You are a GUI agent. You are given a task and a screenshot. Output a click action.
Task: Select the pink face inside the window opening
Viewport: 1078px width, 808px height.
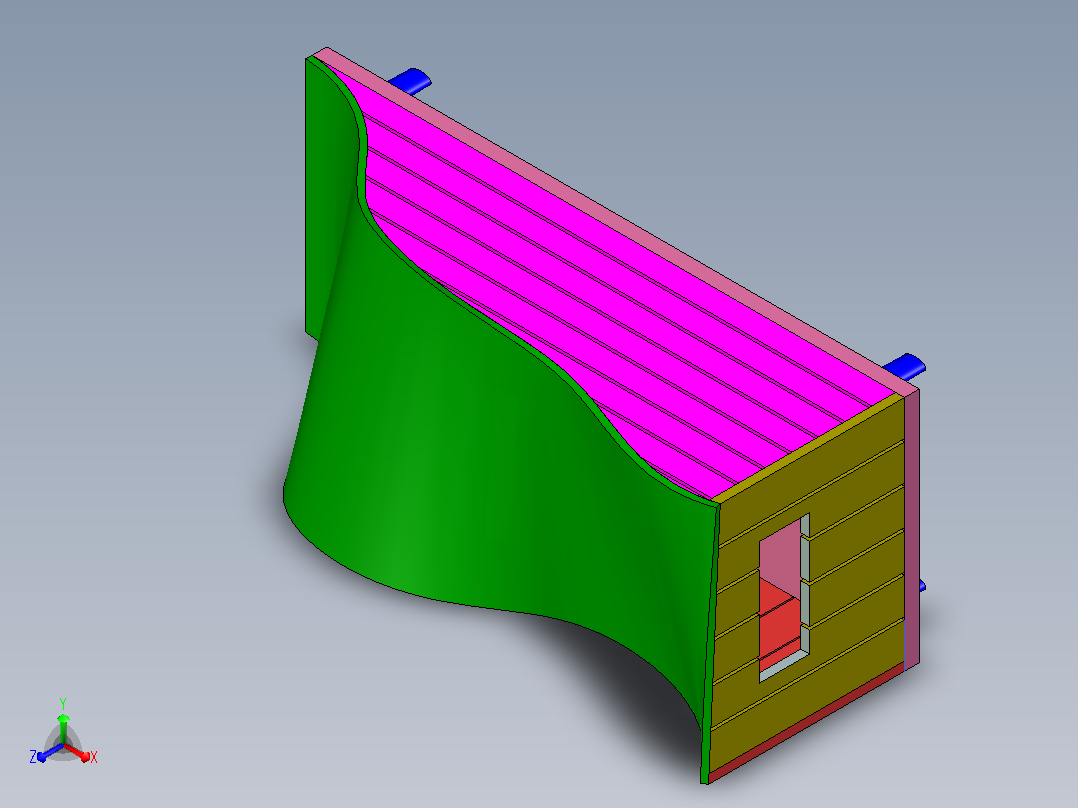780,554
